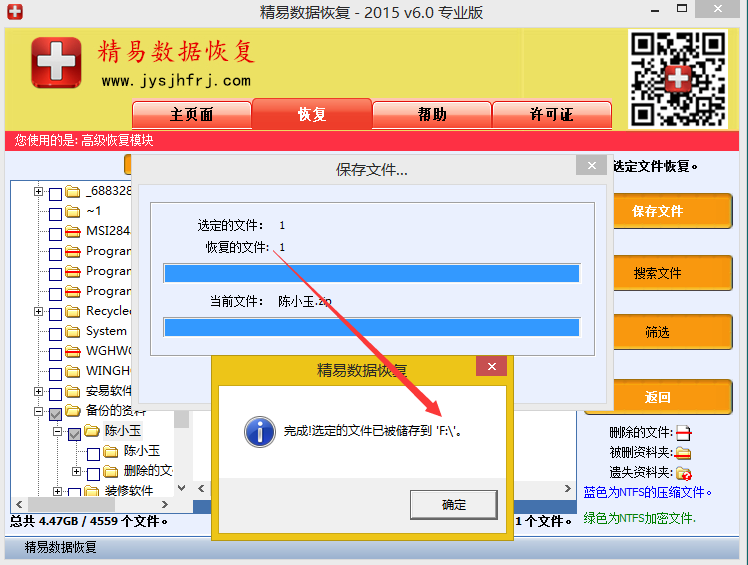Open the 帮助 tab
This screenshot has width=748, height=565.
[x=432, y=115]
